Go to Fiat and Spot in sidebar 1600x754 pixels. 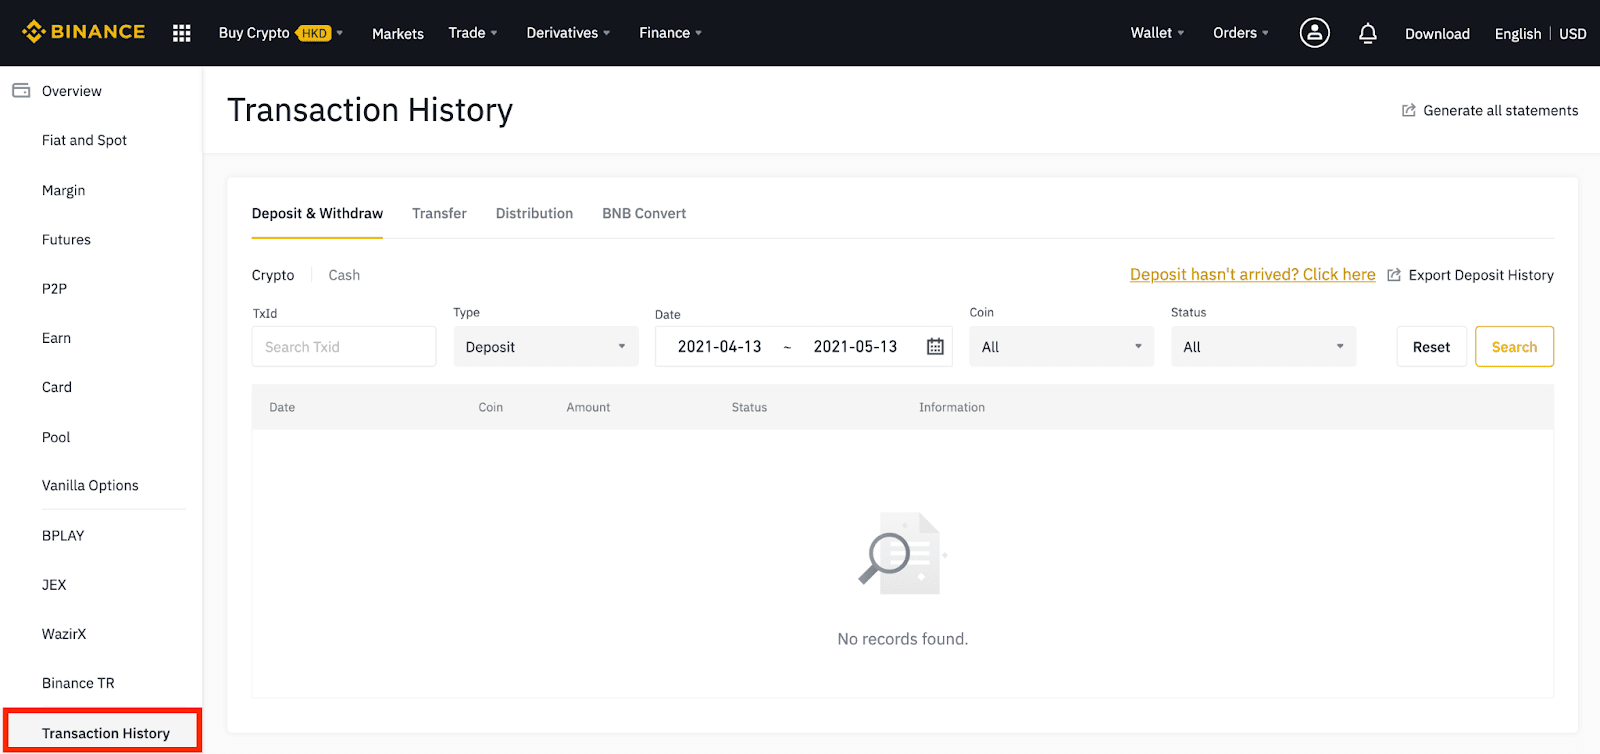pos(84,141)
